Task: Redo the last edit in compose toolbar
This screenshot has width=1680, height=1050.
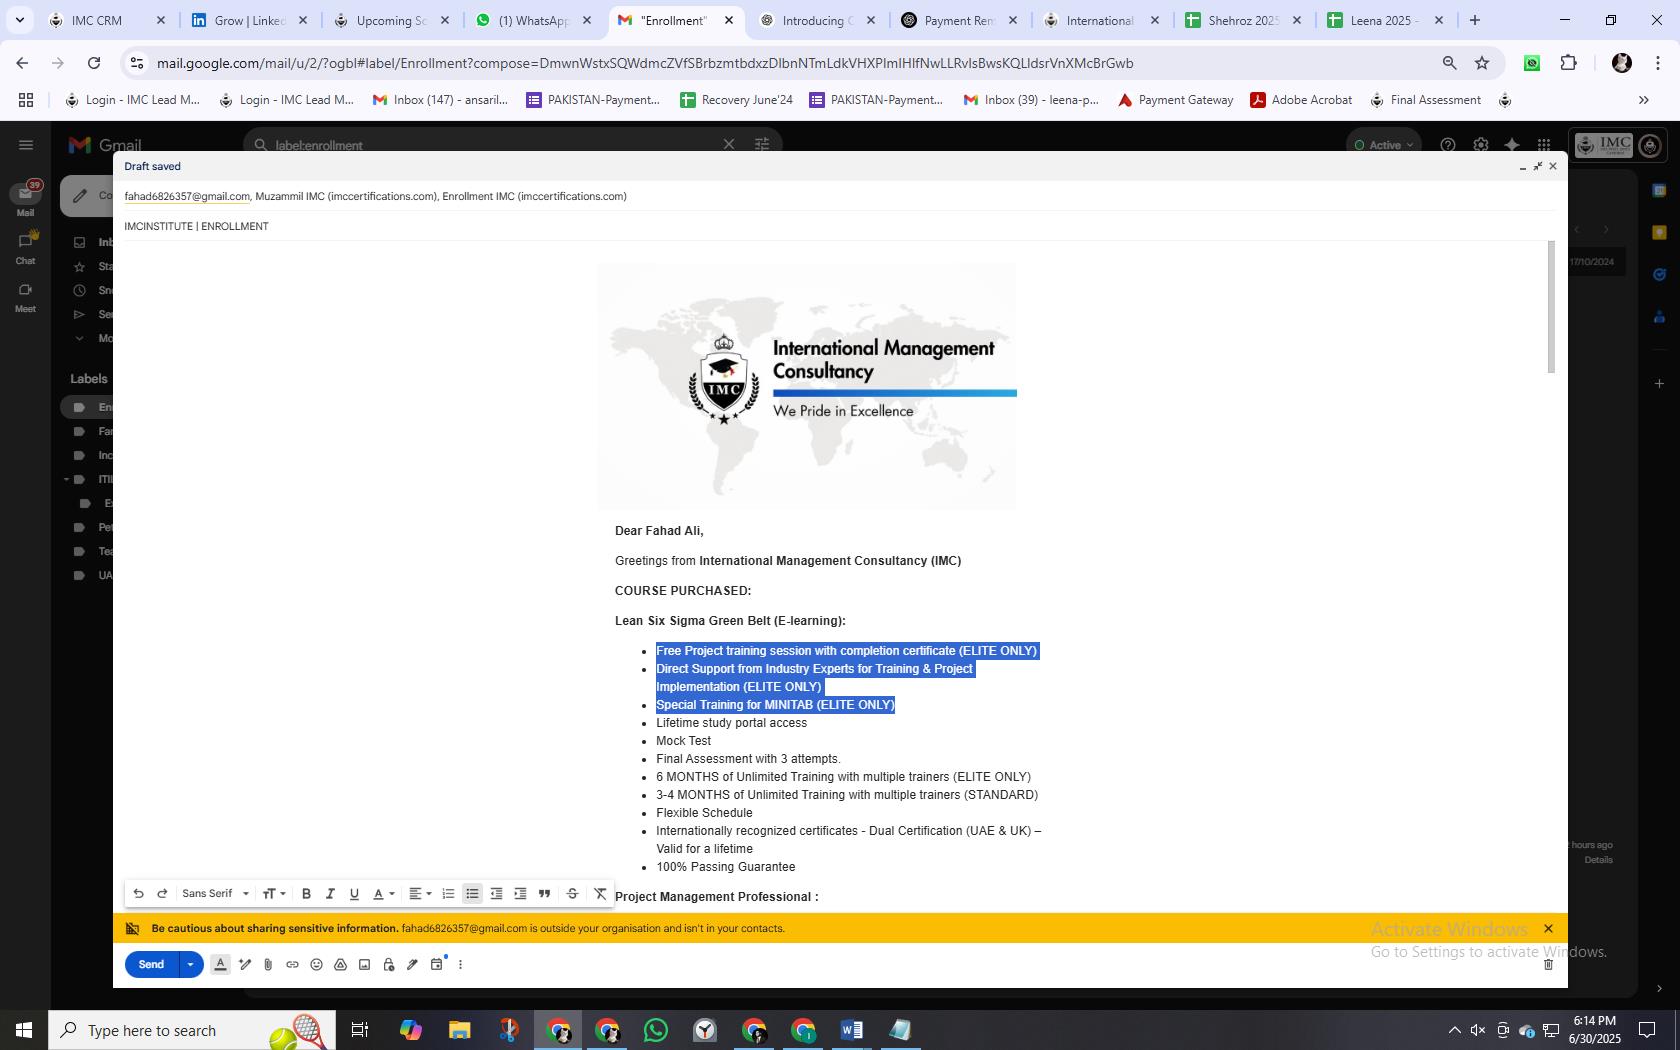Action: tap(162, 894)
